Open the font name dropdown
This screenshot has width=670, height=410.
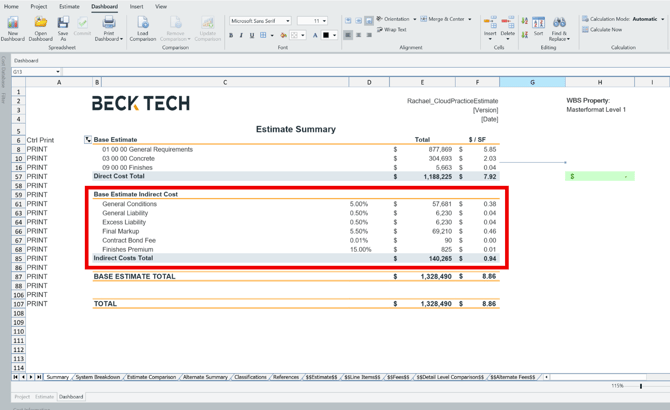pos(288,20)
